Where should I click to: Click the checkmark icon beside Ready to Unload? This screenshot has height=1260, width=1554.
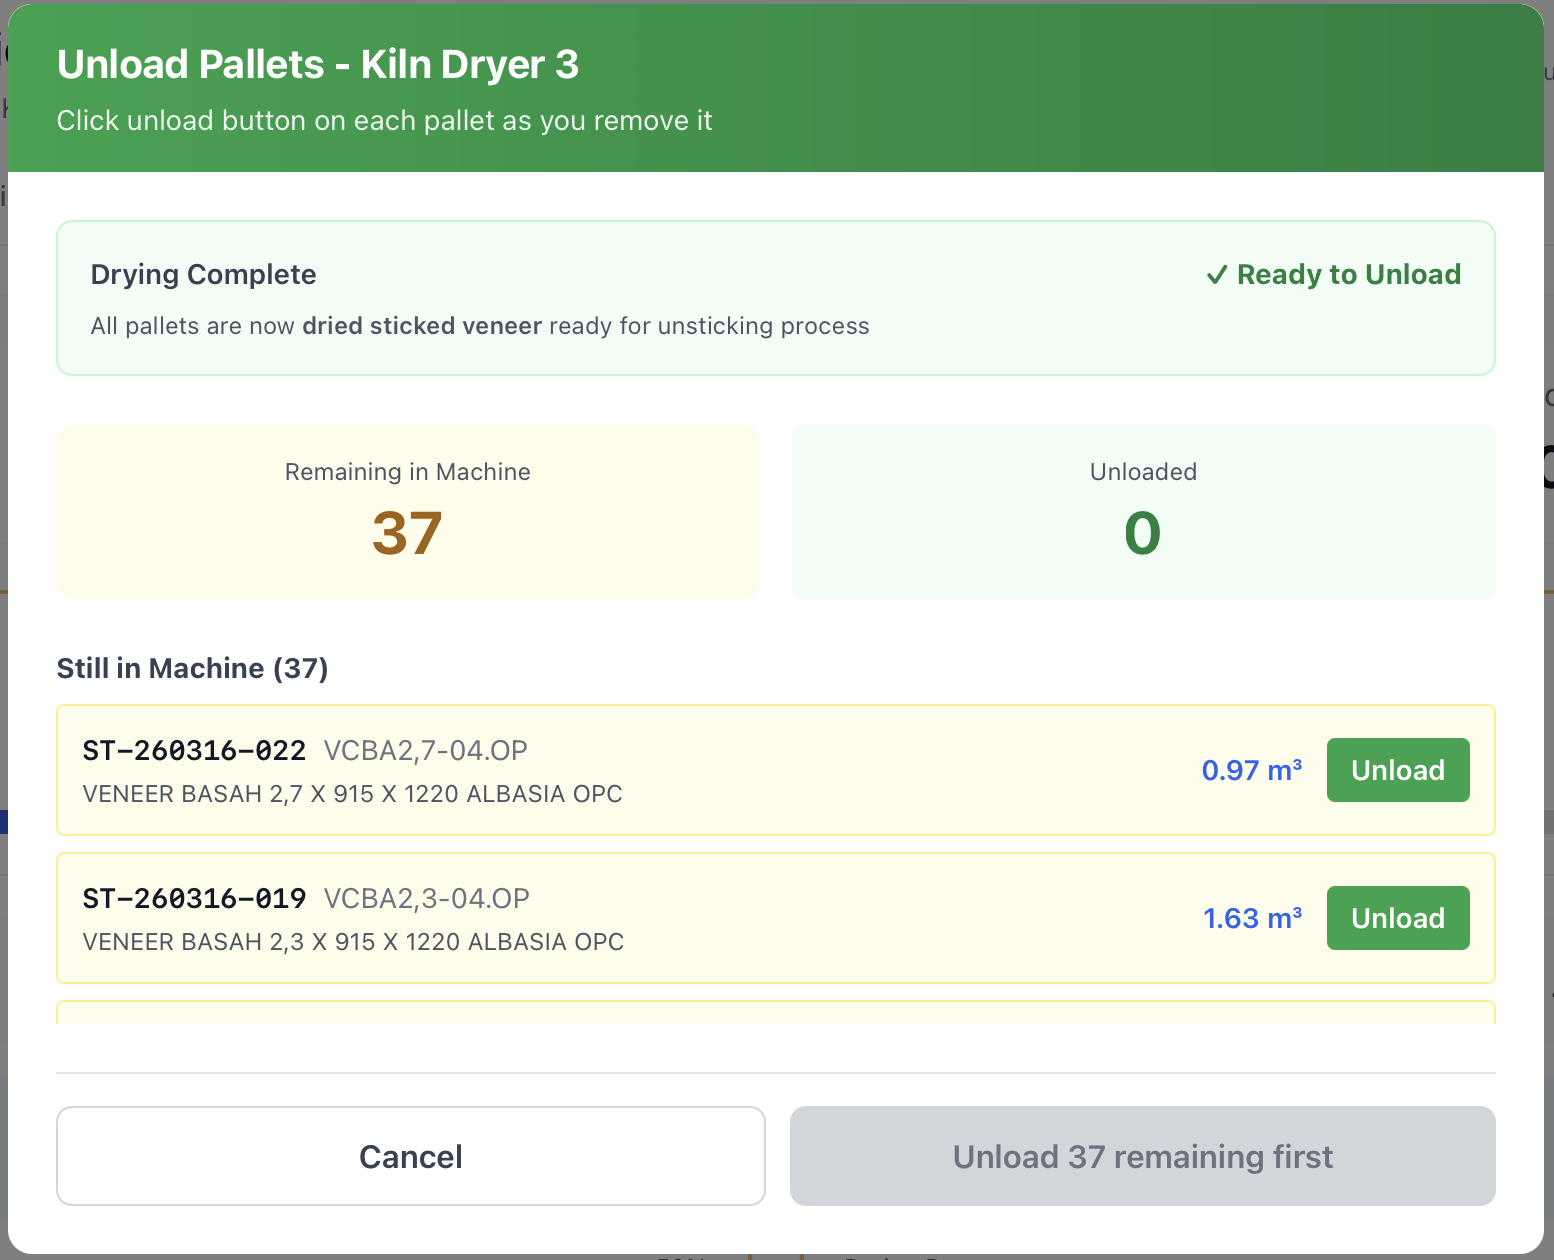coord(1216,275)
